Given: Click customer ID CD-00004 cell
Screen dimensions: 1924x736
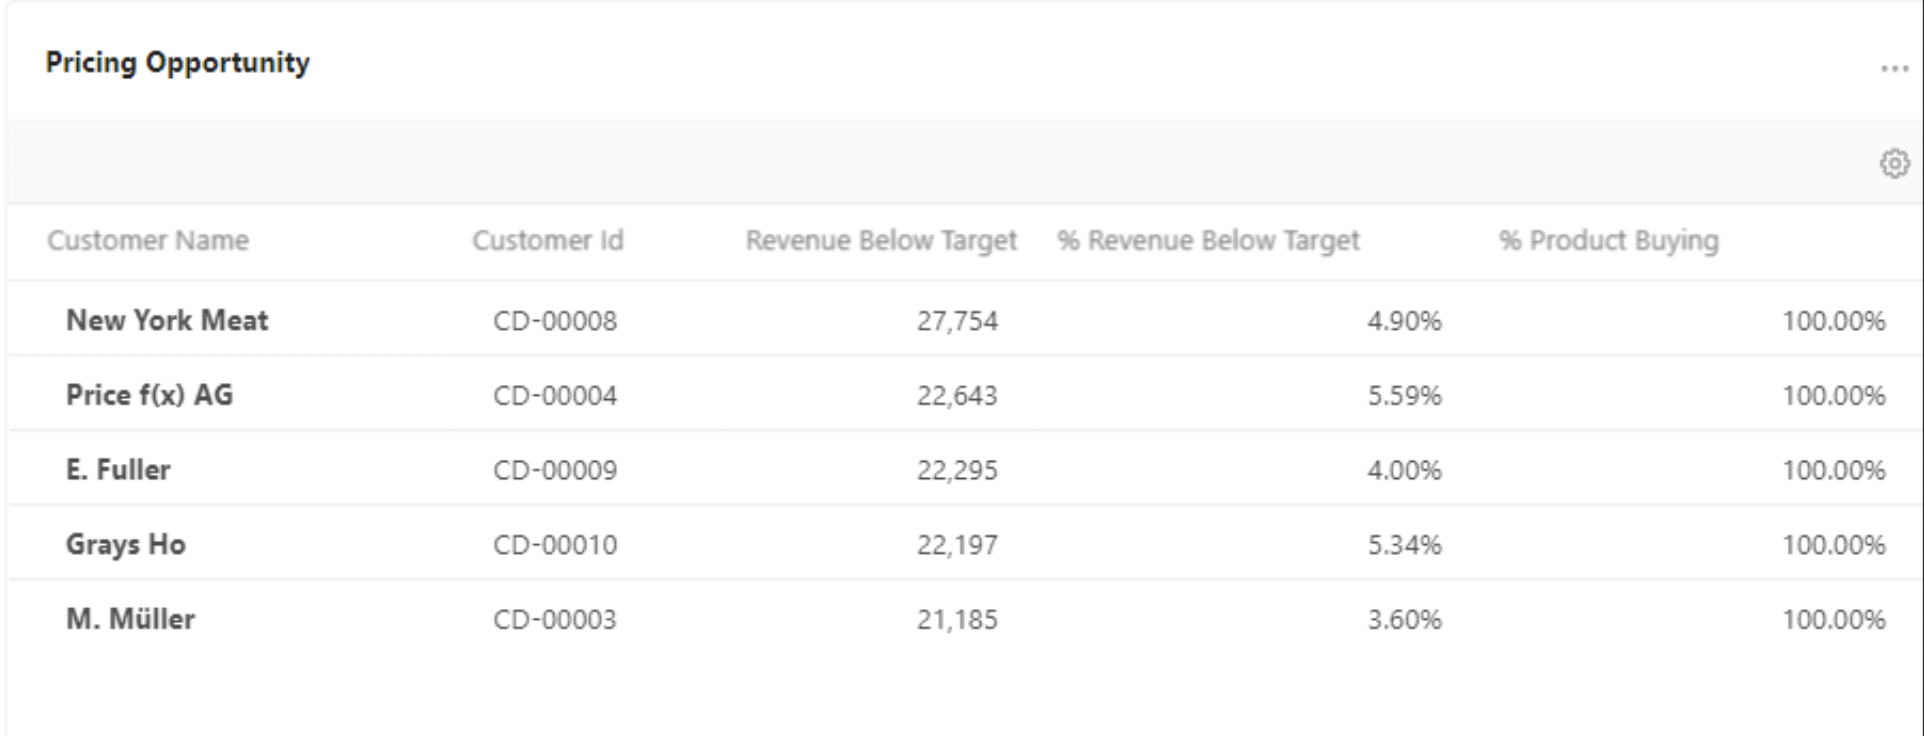Looking at the screenshot, I should coord(555,396).
